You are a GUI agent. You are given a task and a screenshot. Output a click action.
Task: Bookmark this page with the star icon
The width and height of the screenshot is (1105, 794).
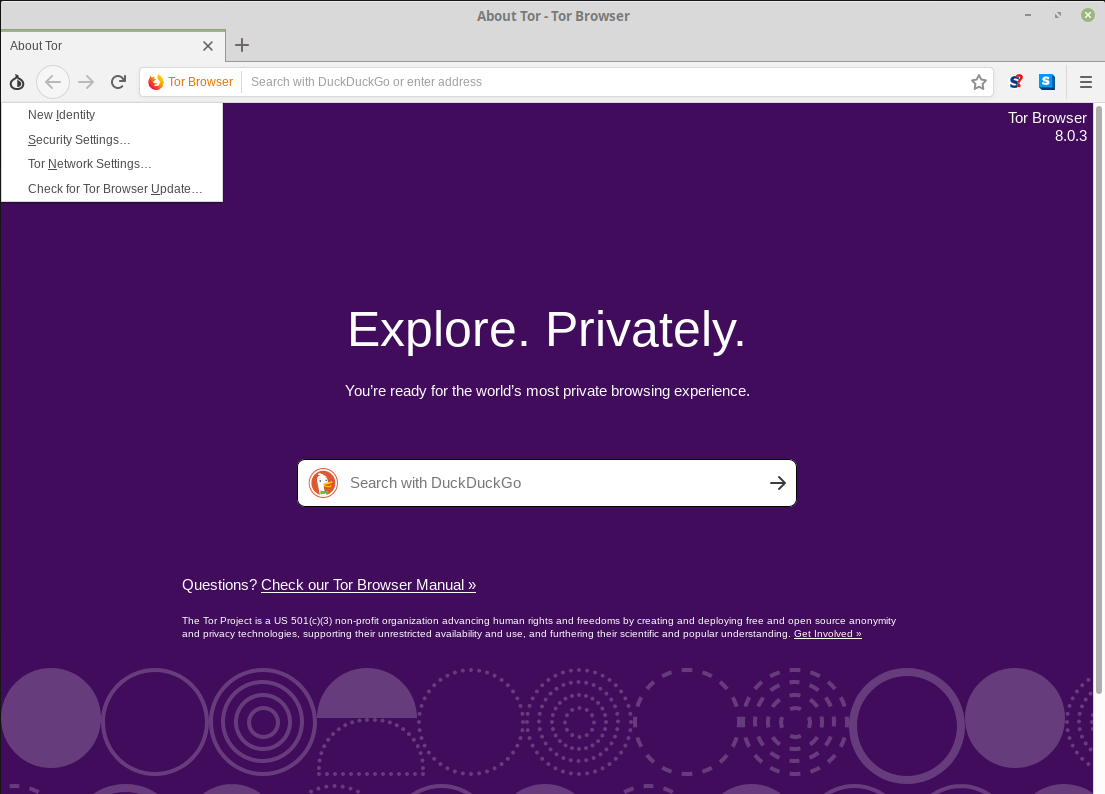tap(978, 82)
